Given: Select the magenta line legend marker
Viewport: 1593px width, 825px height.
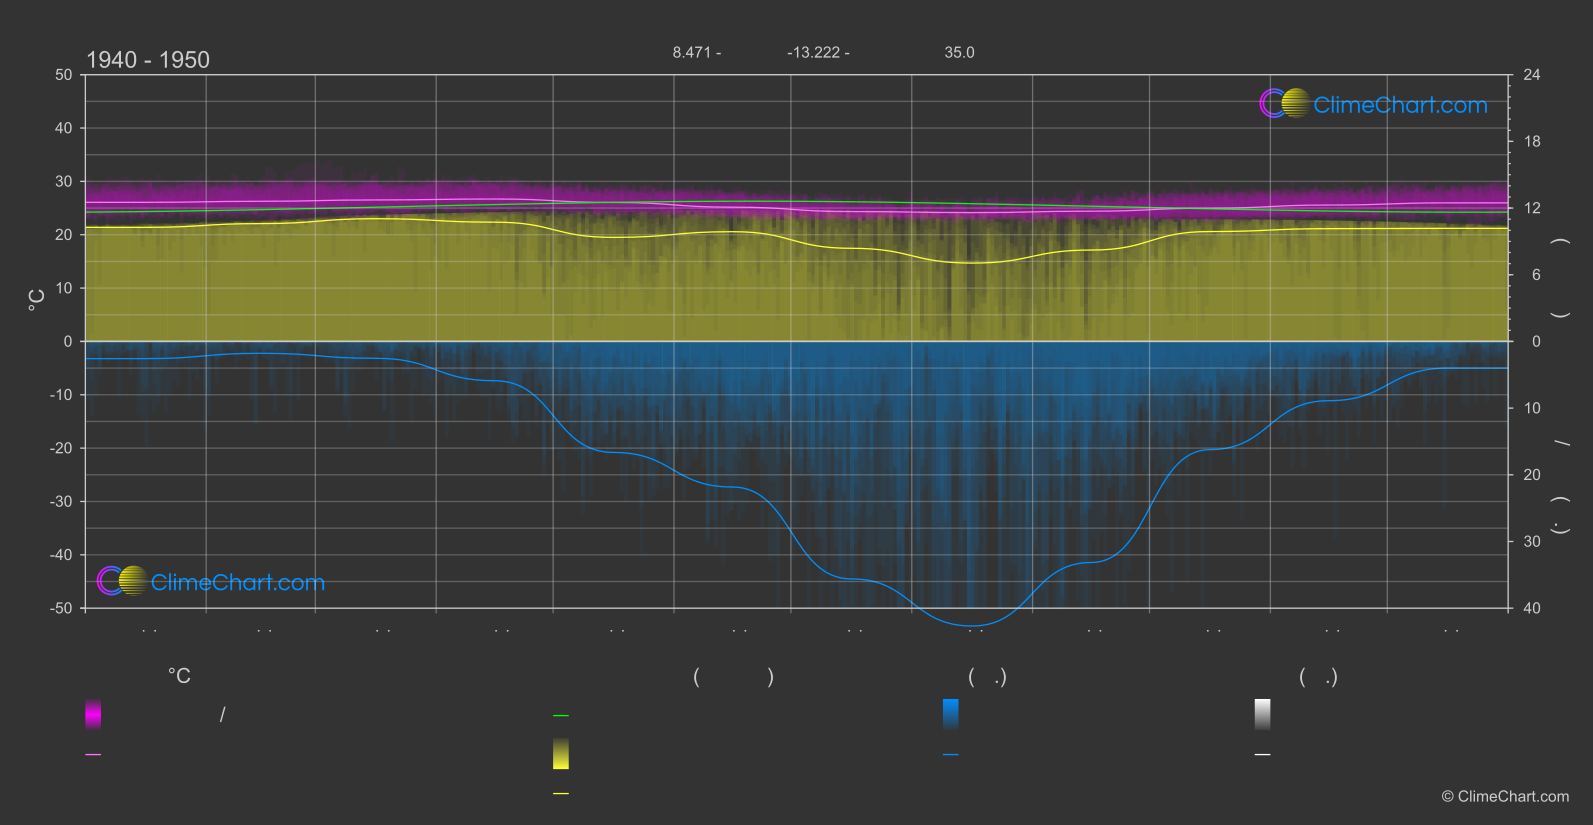Looking at the screenshot, I should click(93, 755).
